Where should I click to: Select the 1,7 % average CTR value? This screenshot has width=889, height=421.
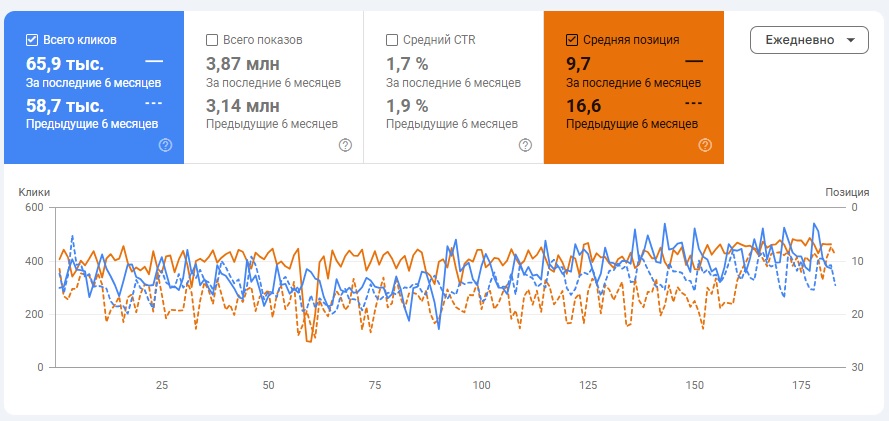tap(407, 63)
